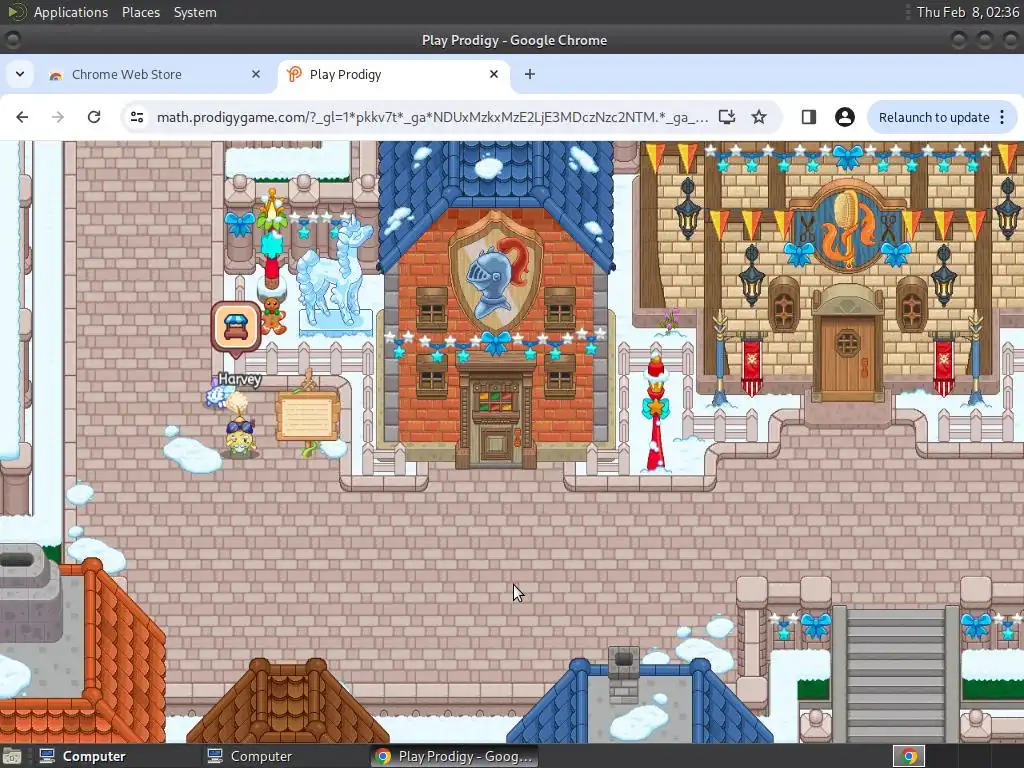
Task: Climb the stone staircase at bottom right
Action: tap(895, 674)
